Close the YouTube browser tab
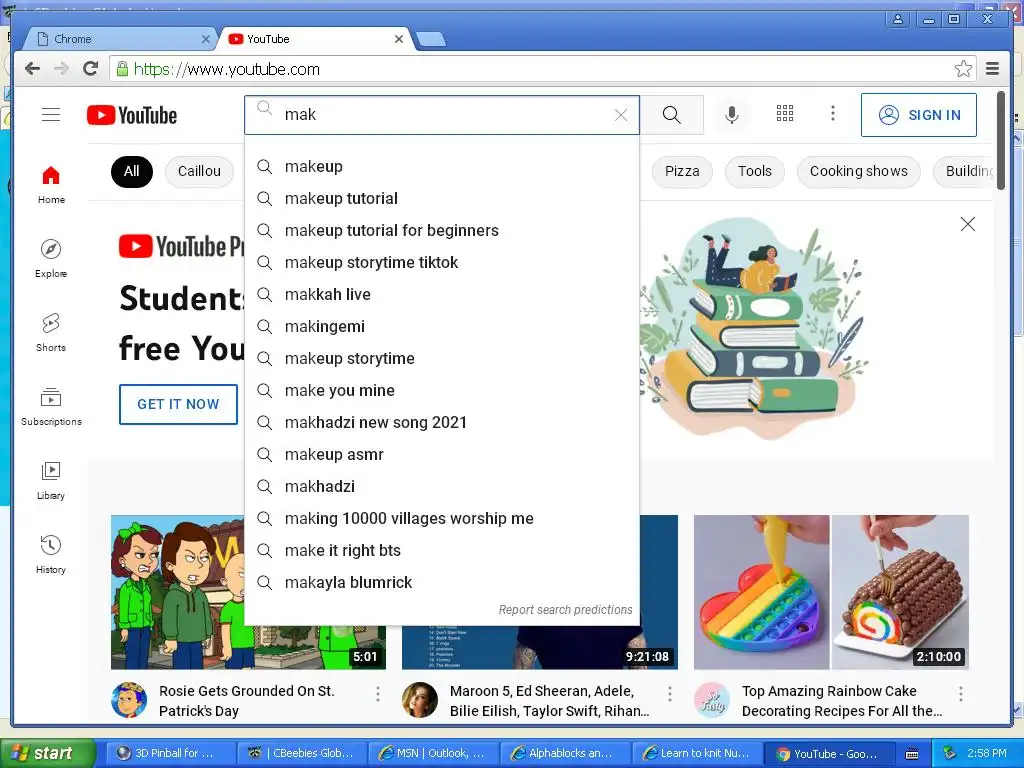 [x=399, y=39]
